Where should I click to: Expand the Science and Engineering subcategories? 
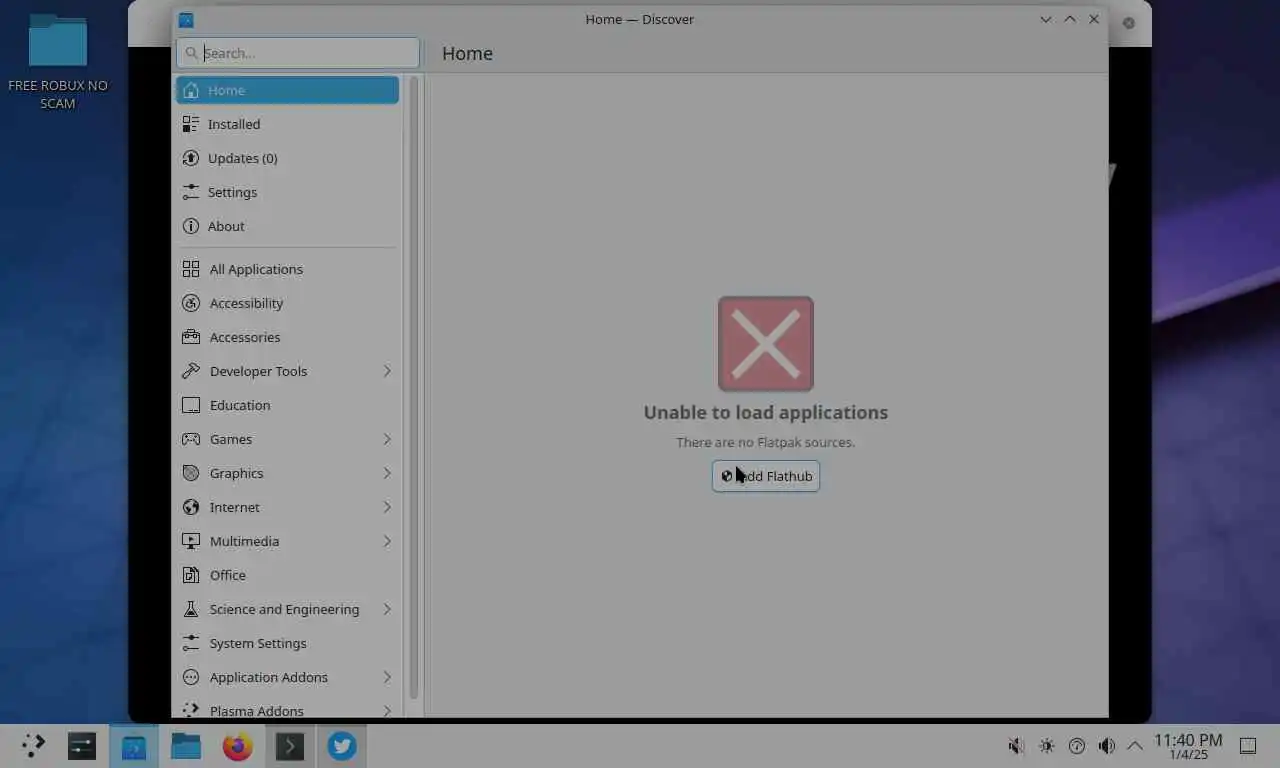click(x=387, y=609)
